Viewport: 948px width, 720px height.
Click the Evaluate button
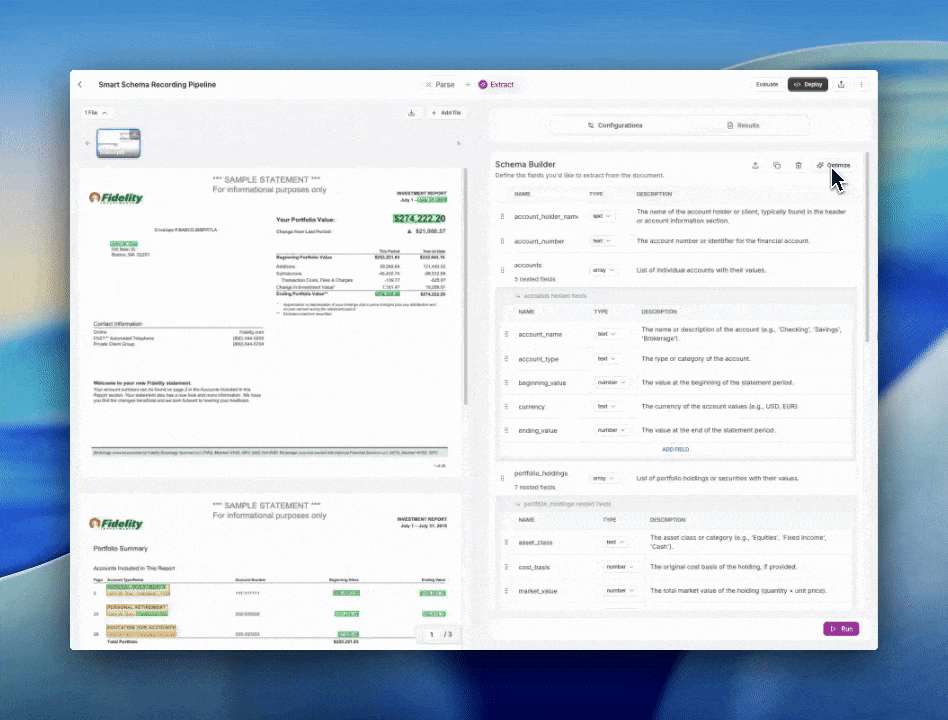click(x=766, y=84)
